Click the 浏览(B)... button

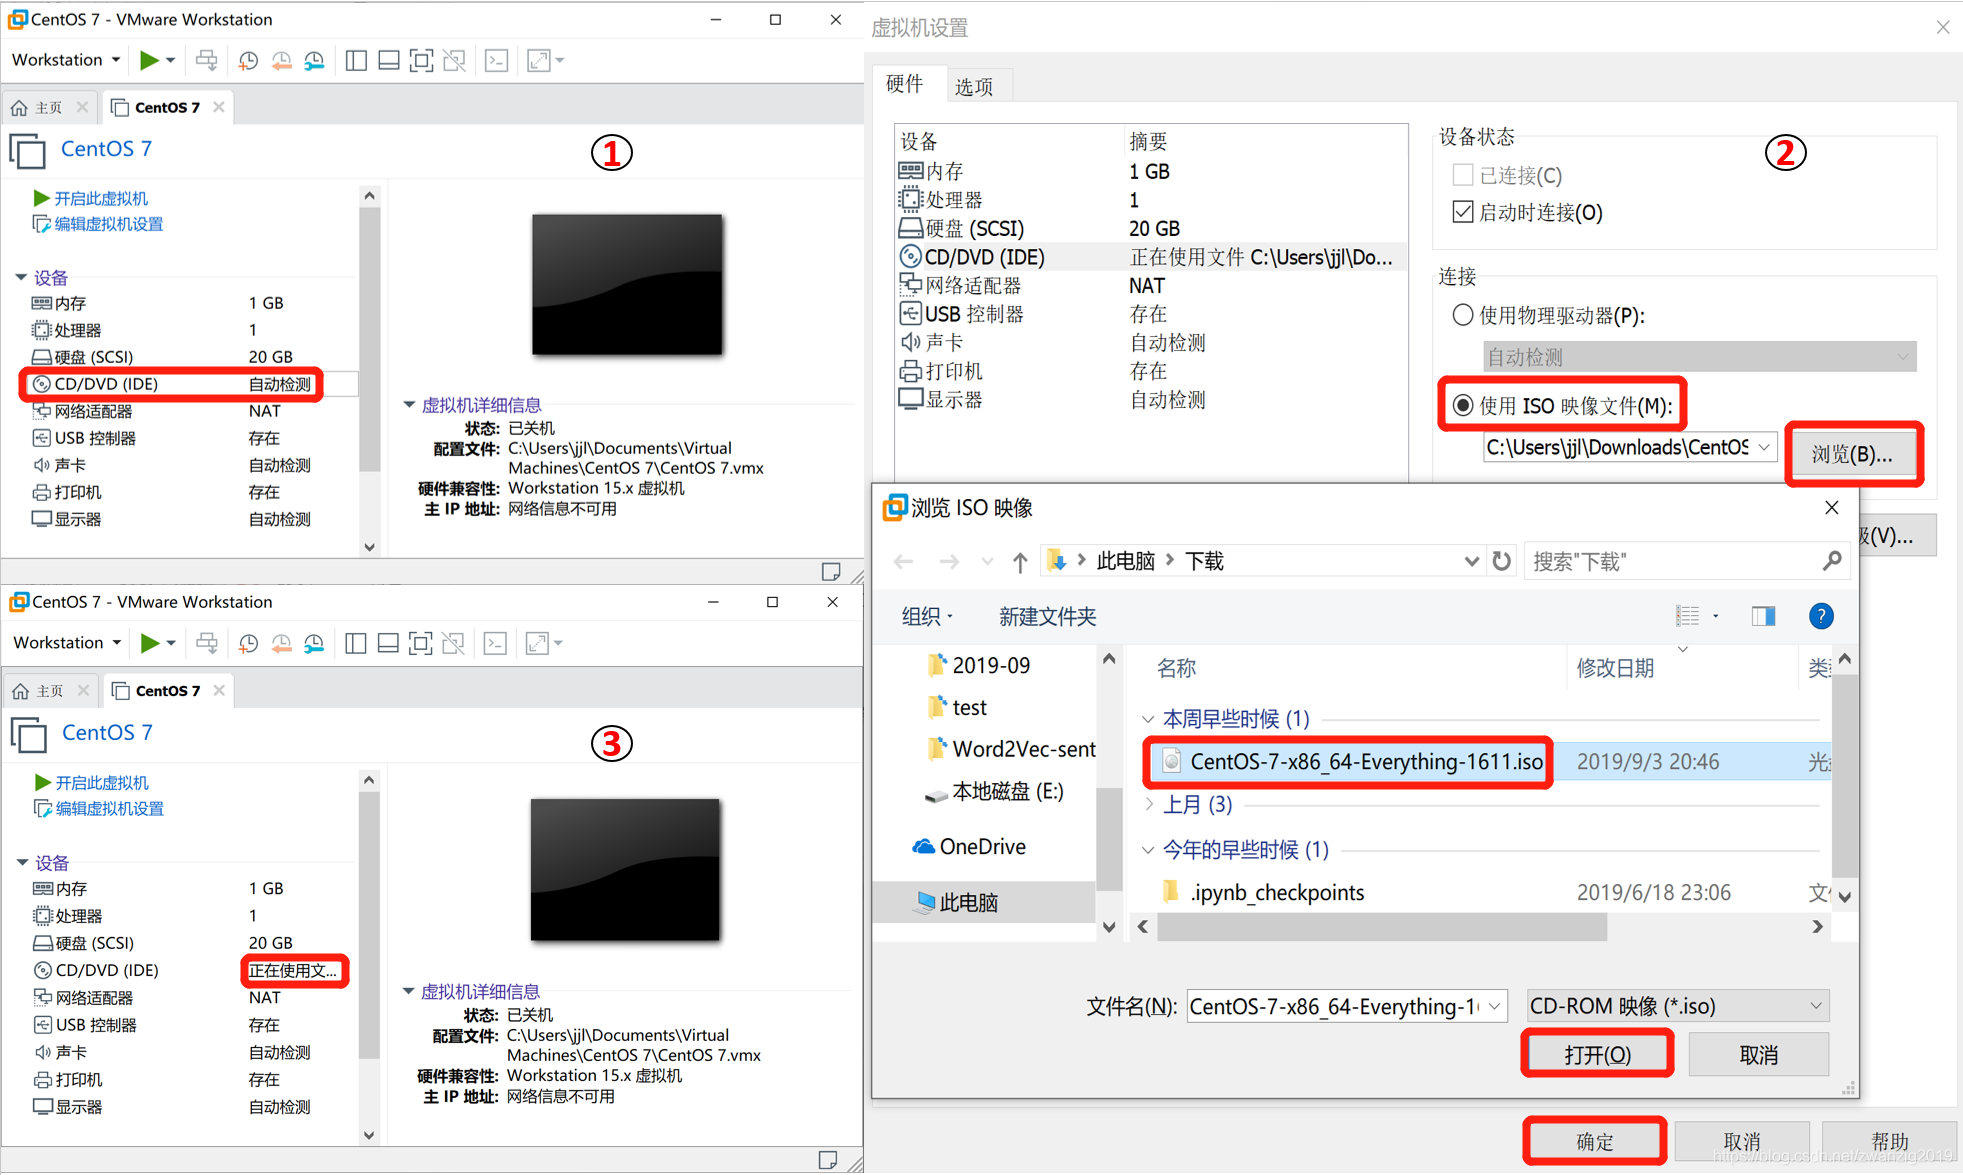coord(1852,454)
